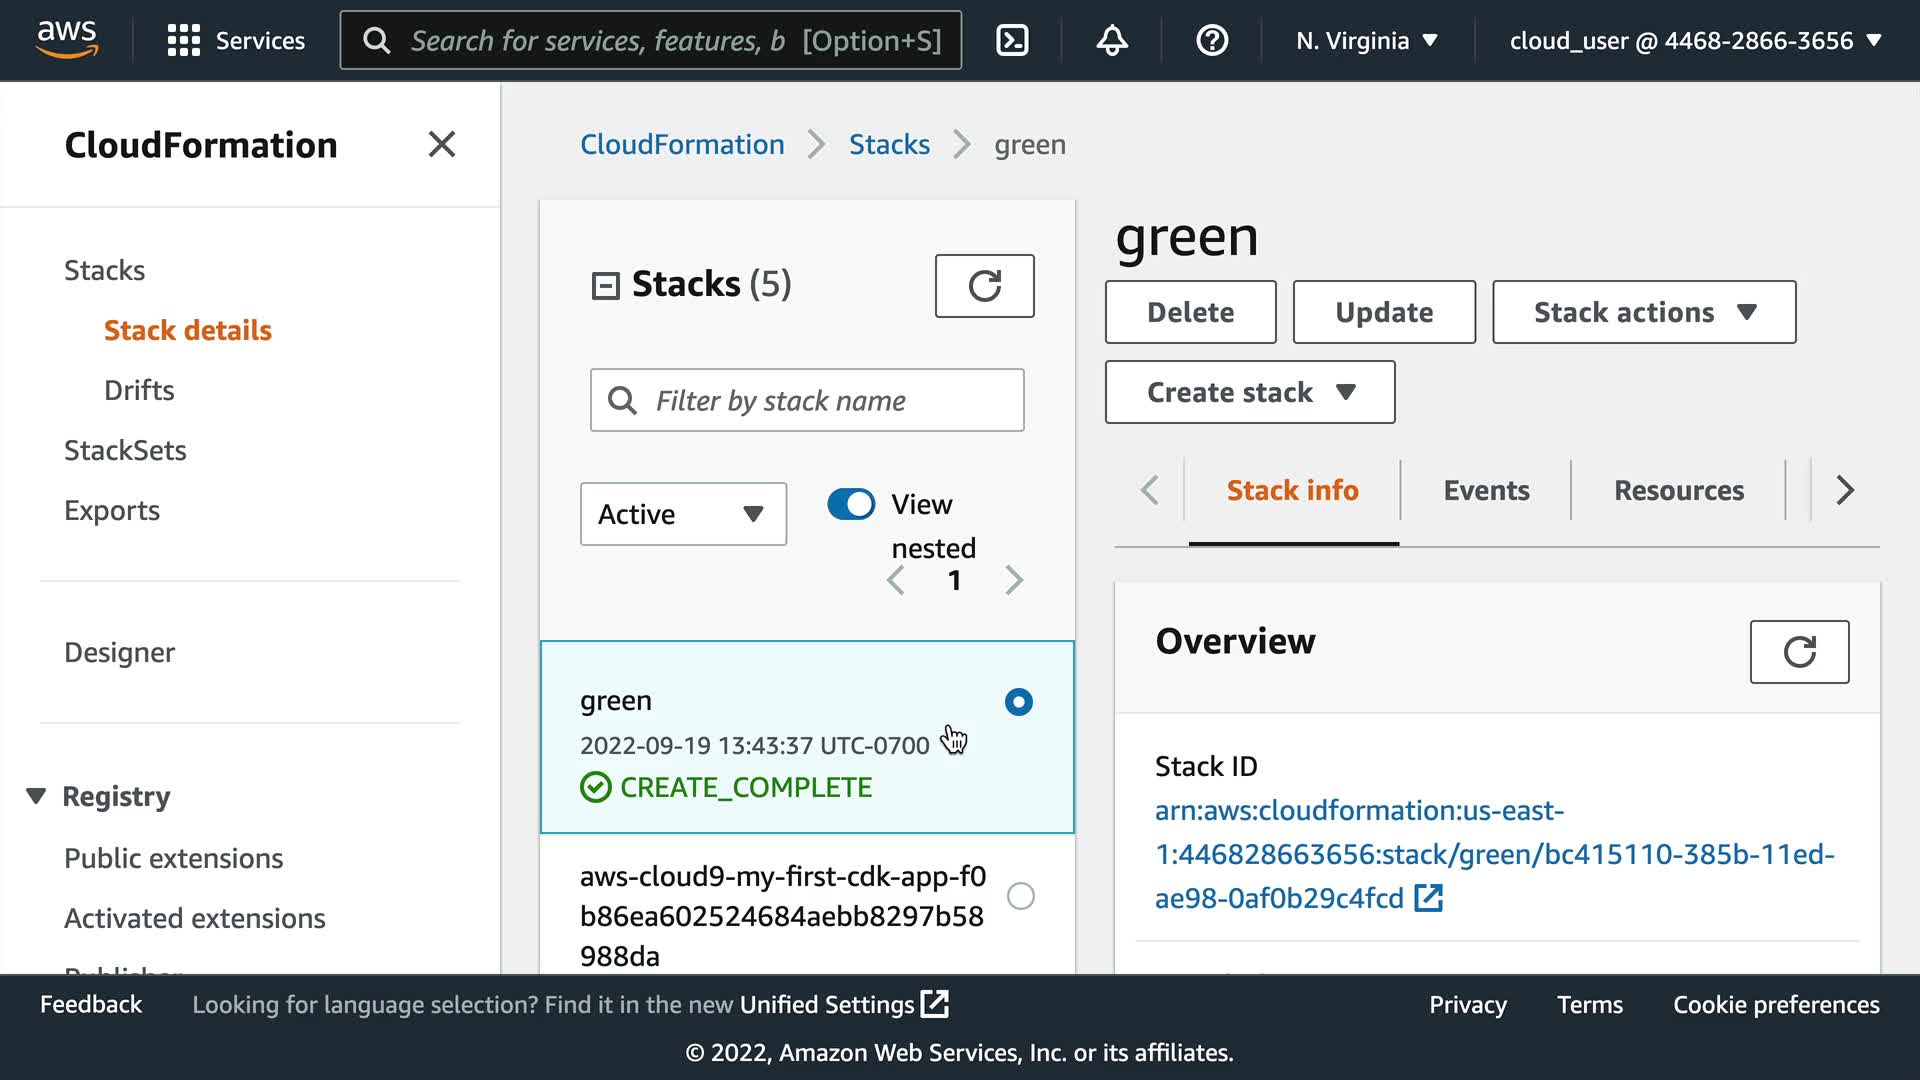Click the Filter by stack name field
Screen dimensions: 1920x1080
(x=830, y=400)
